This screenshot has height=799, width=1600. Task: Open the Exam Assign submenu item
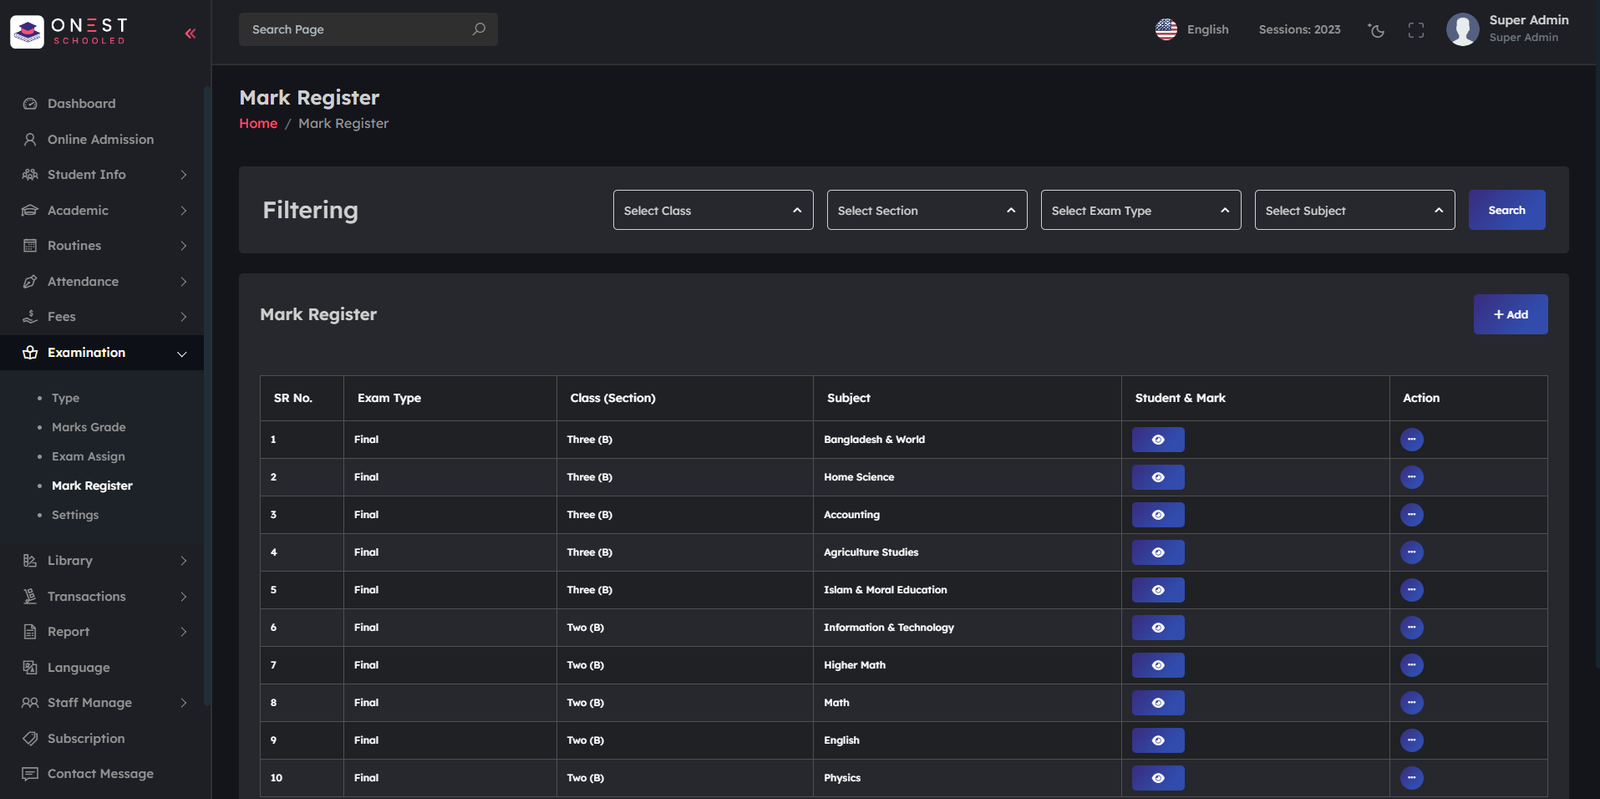tap(88, 456)
